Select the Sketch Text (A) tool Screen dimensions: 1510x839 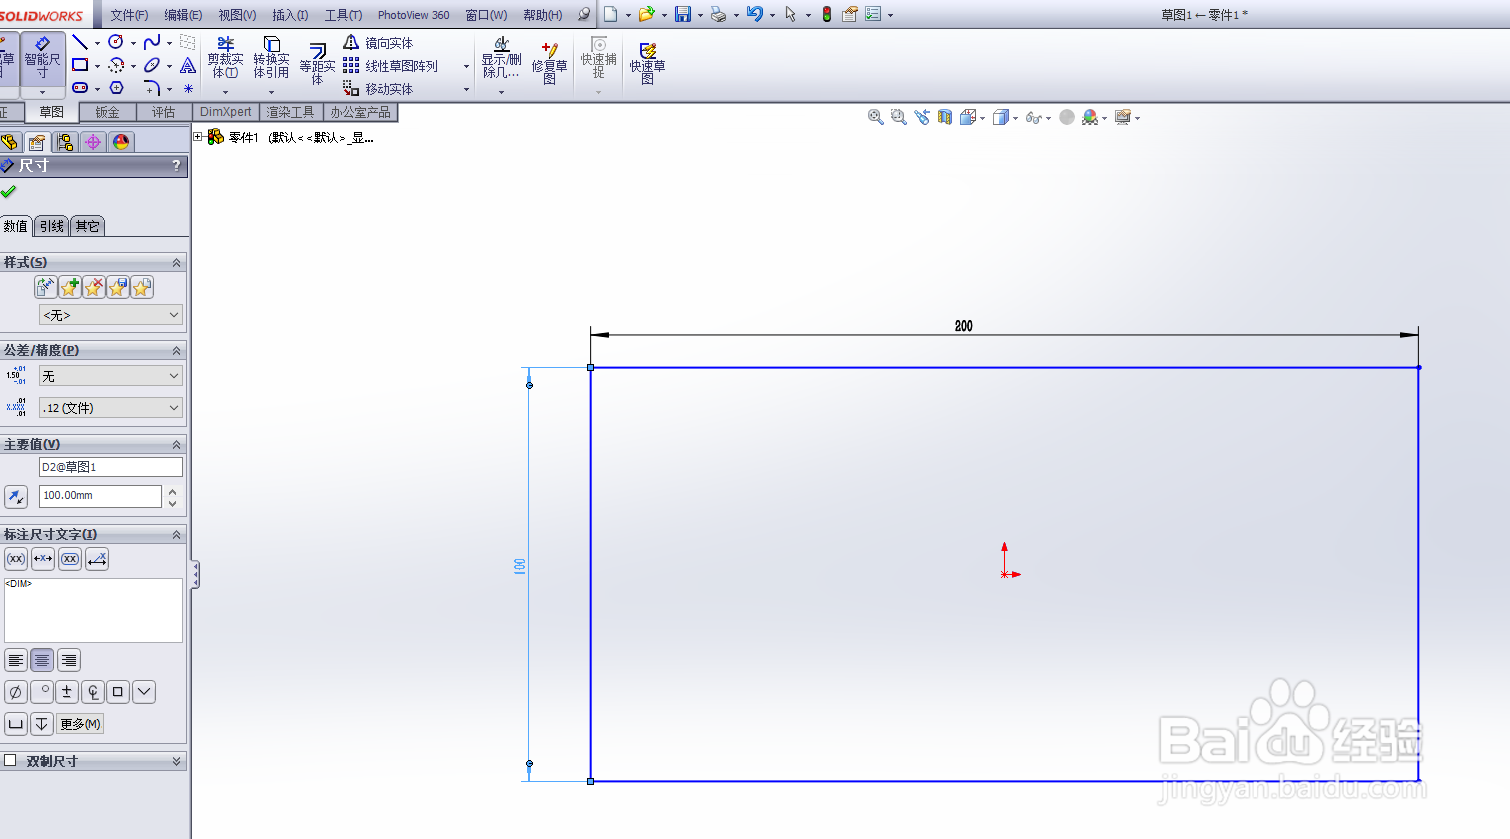[188, 65]
